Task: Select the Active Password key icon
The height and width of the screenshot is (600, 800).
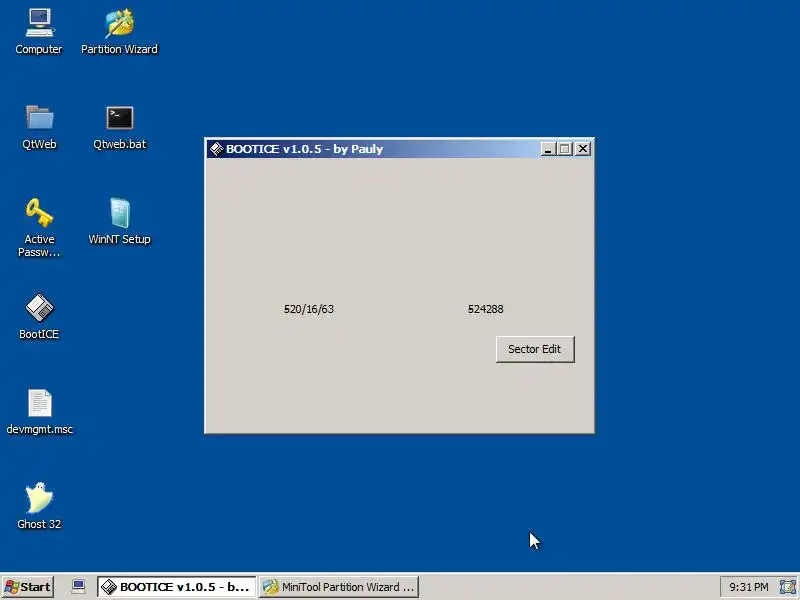Action: [x=39, y=228]
